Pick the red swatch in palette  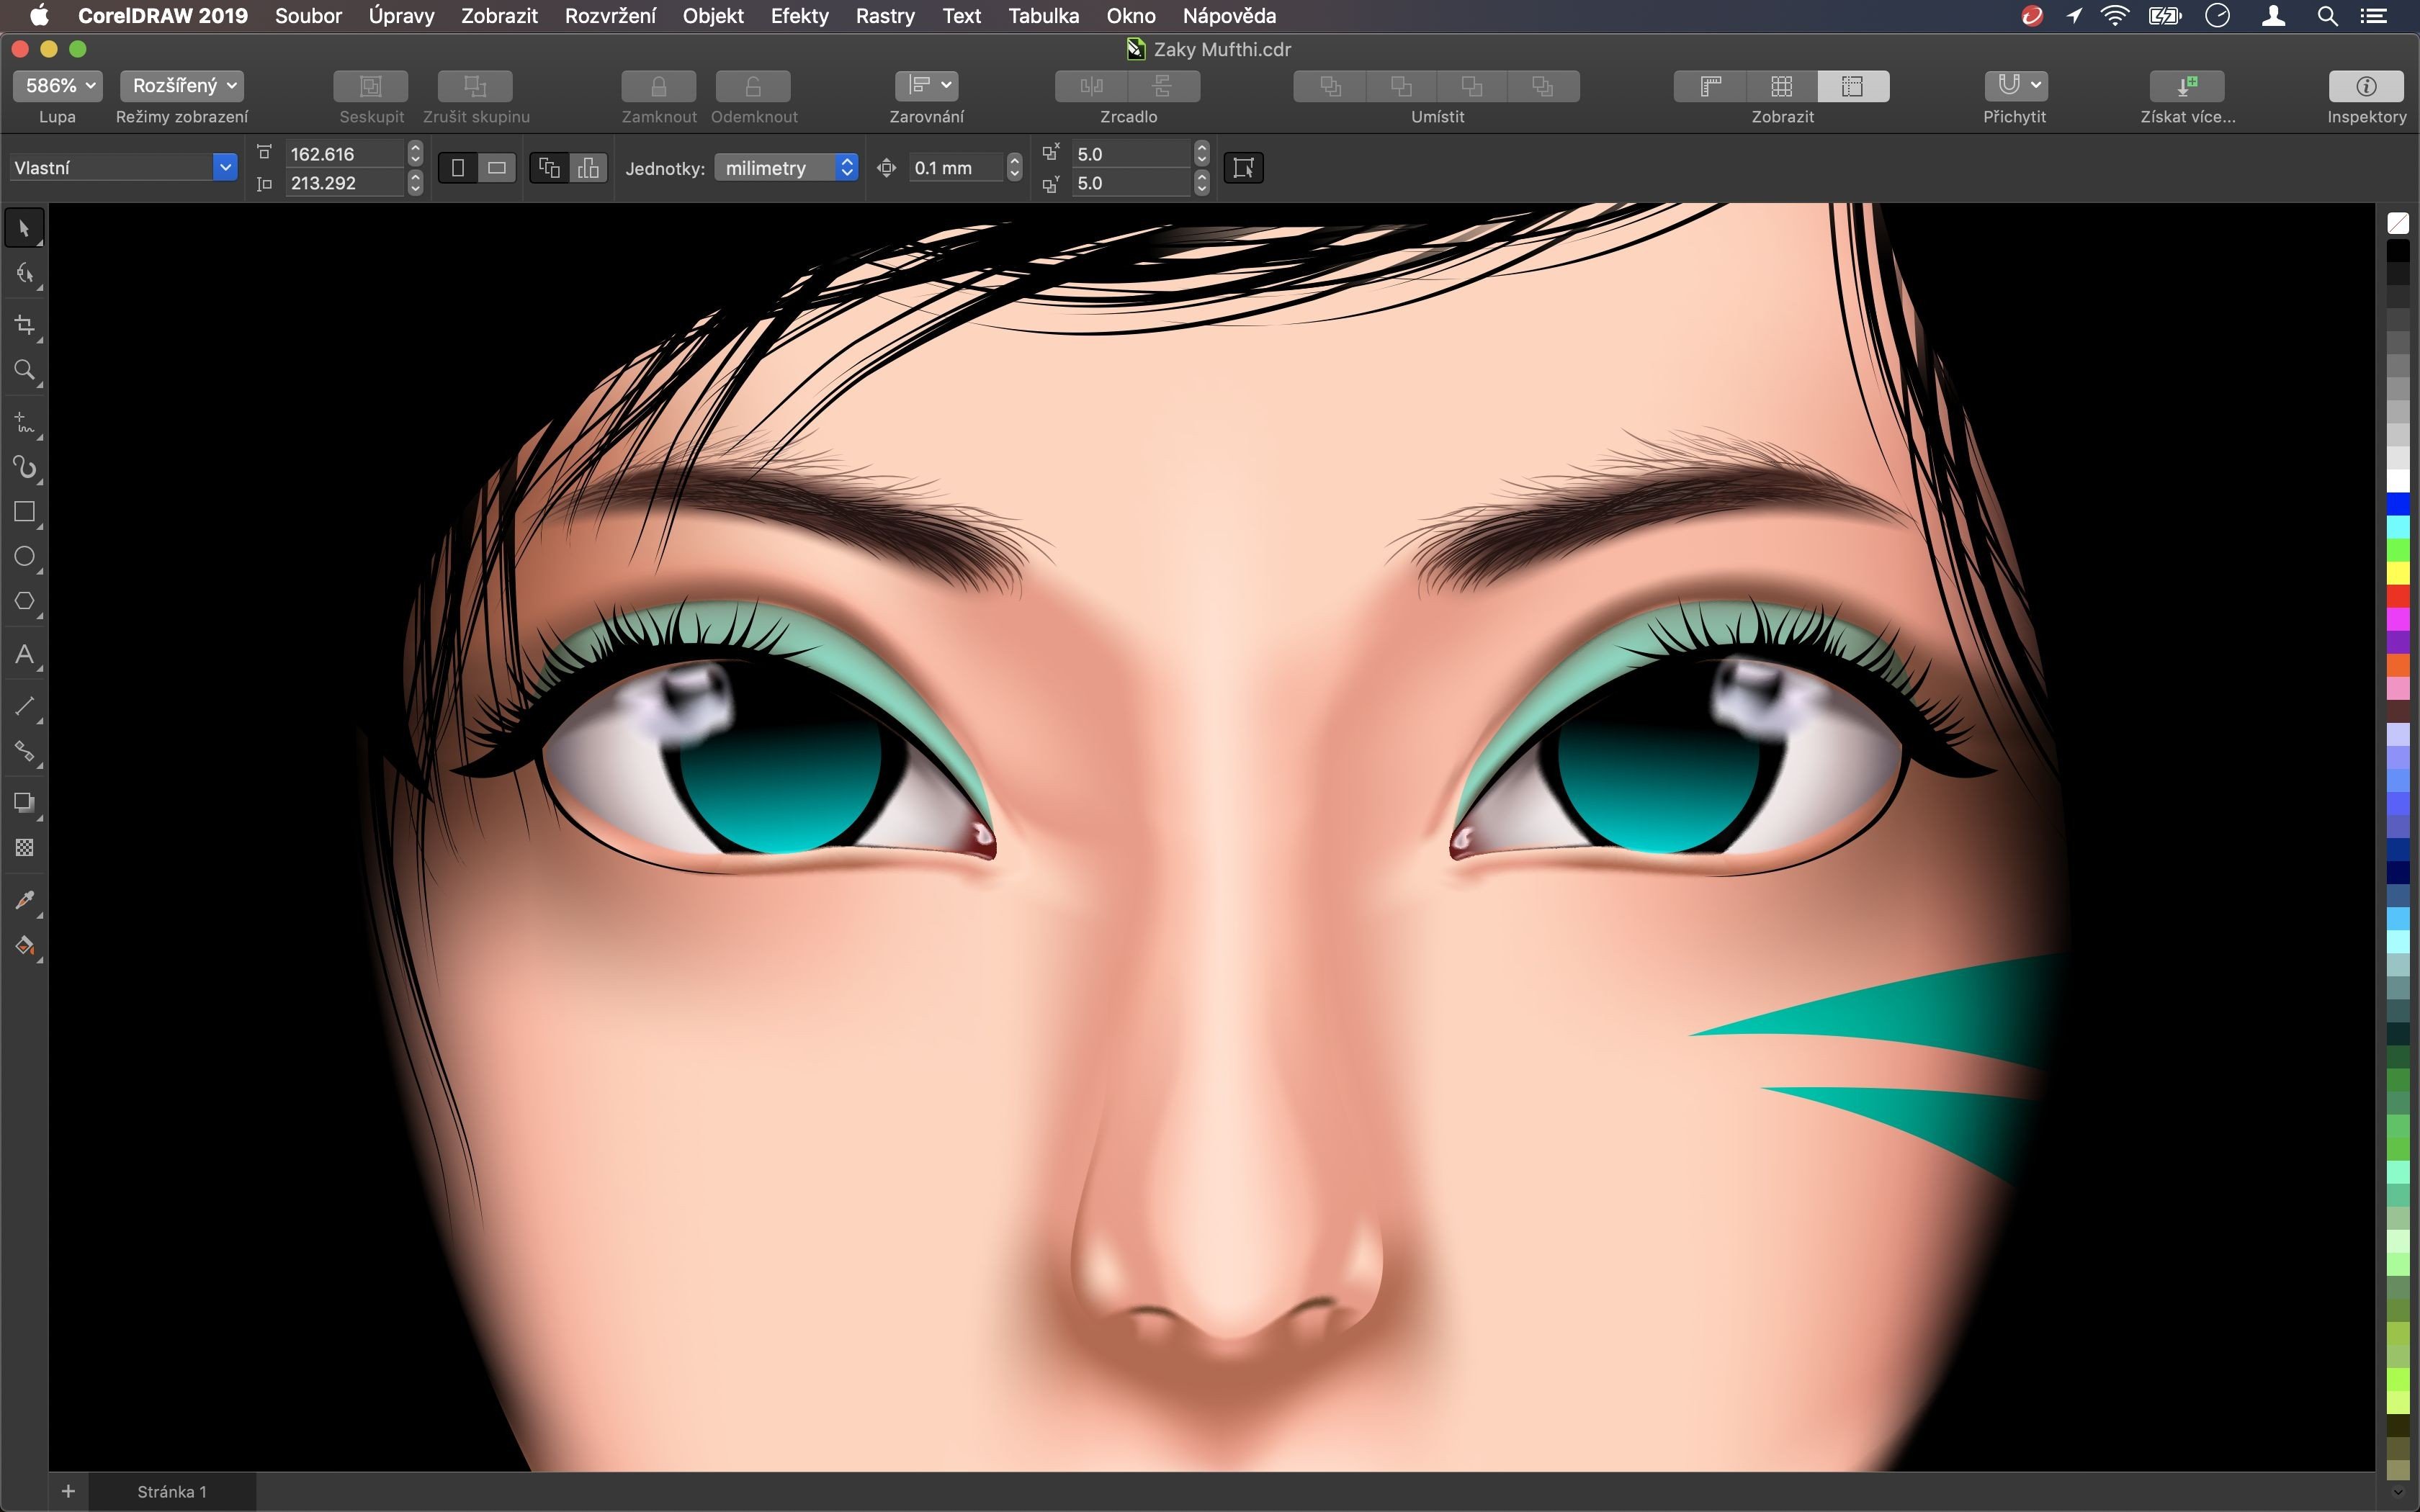(x=2397, y=596)
